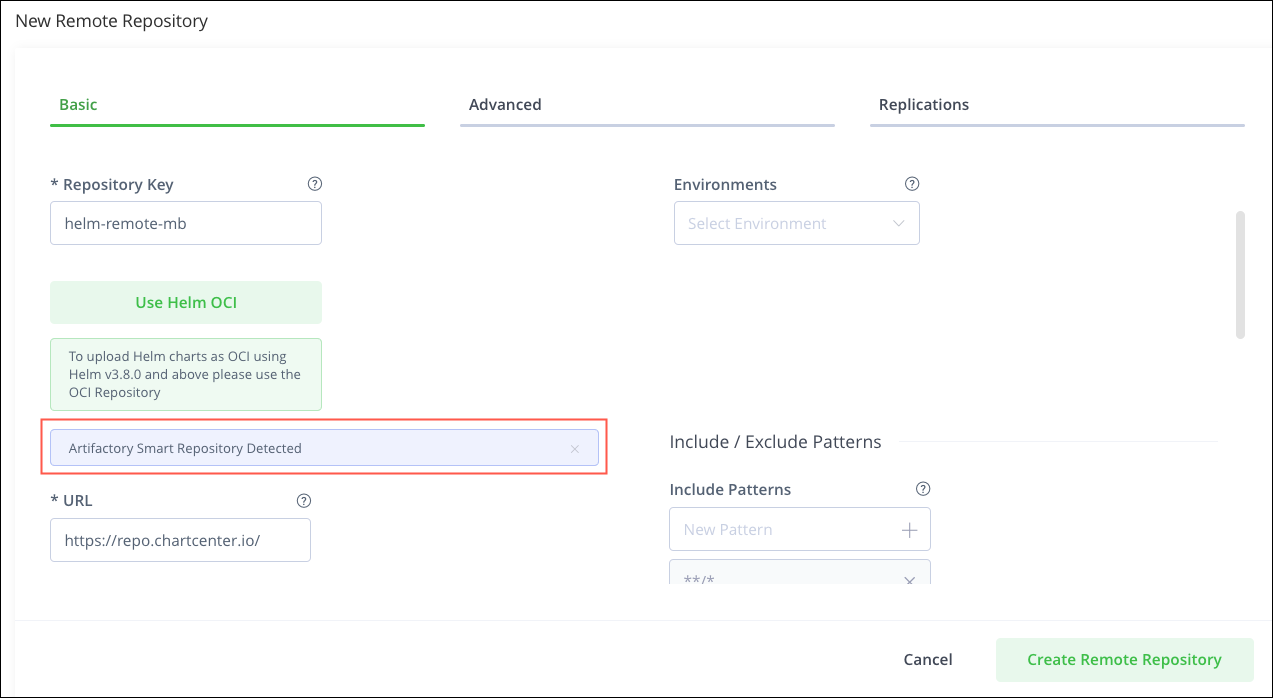Click the Environments dropdown chevron
Screen dimensions: 1273x698
898,223
